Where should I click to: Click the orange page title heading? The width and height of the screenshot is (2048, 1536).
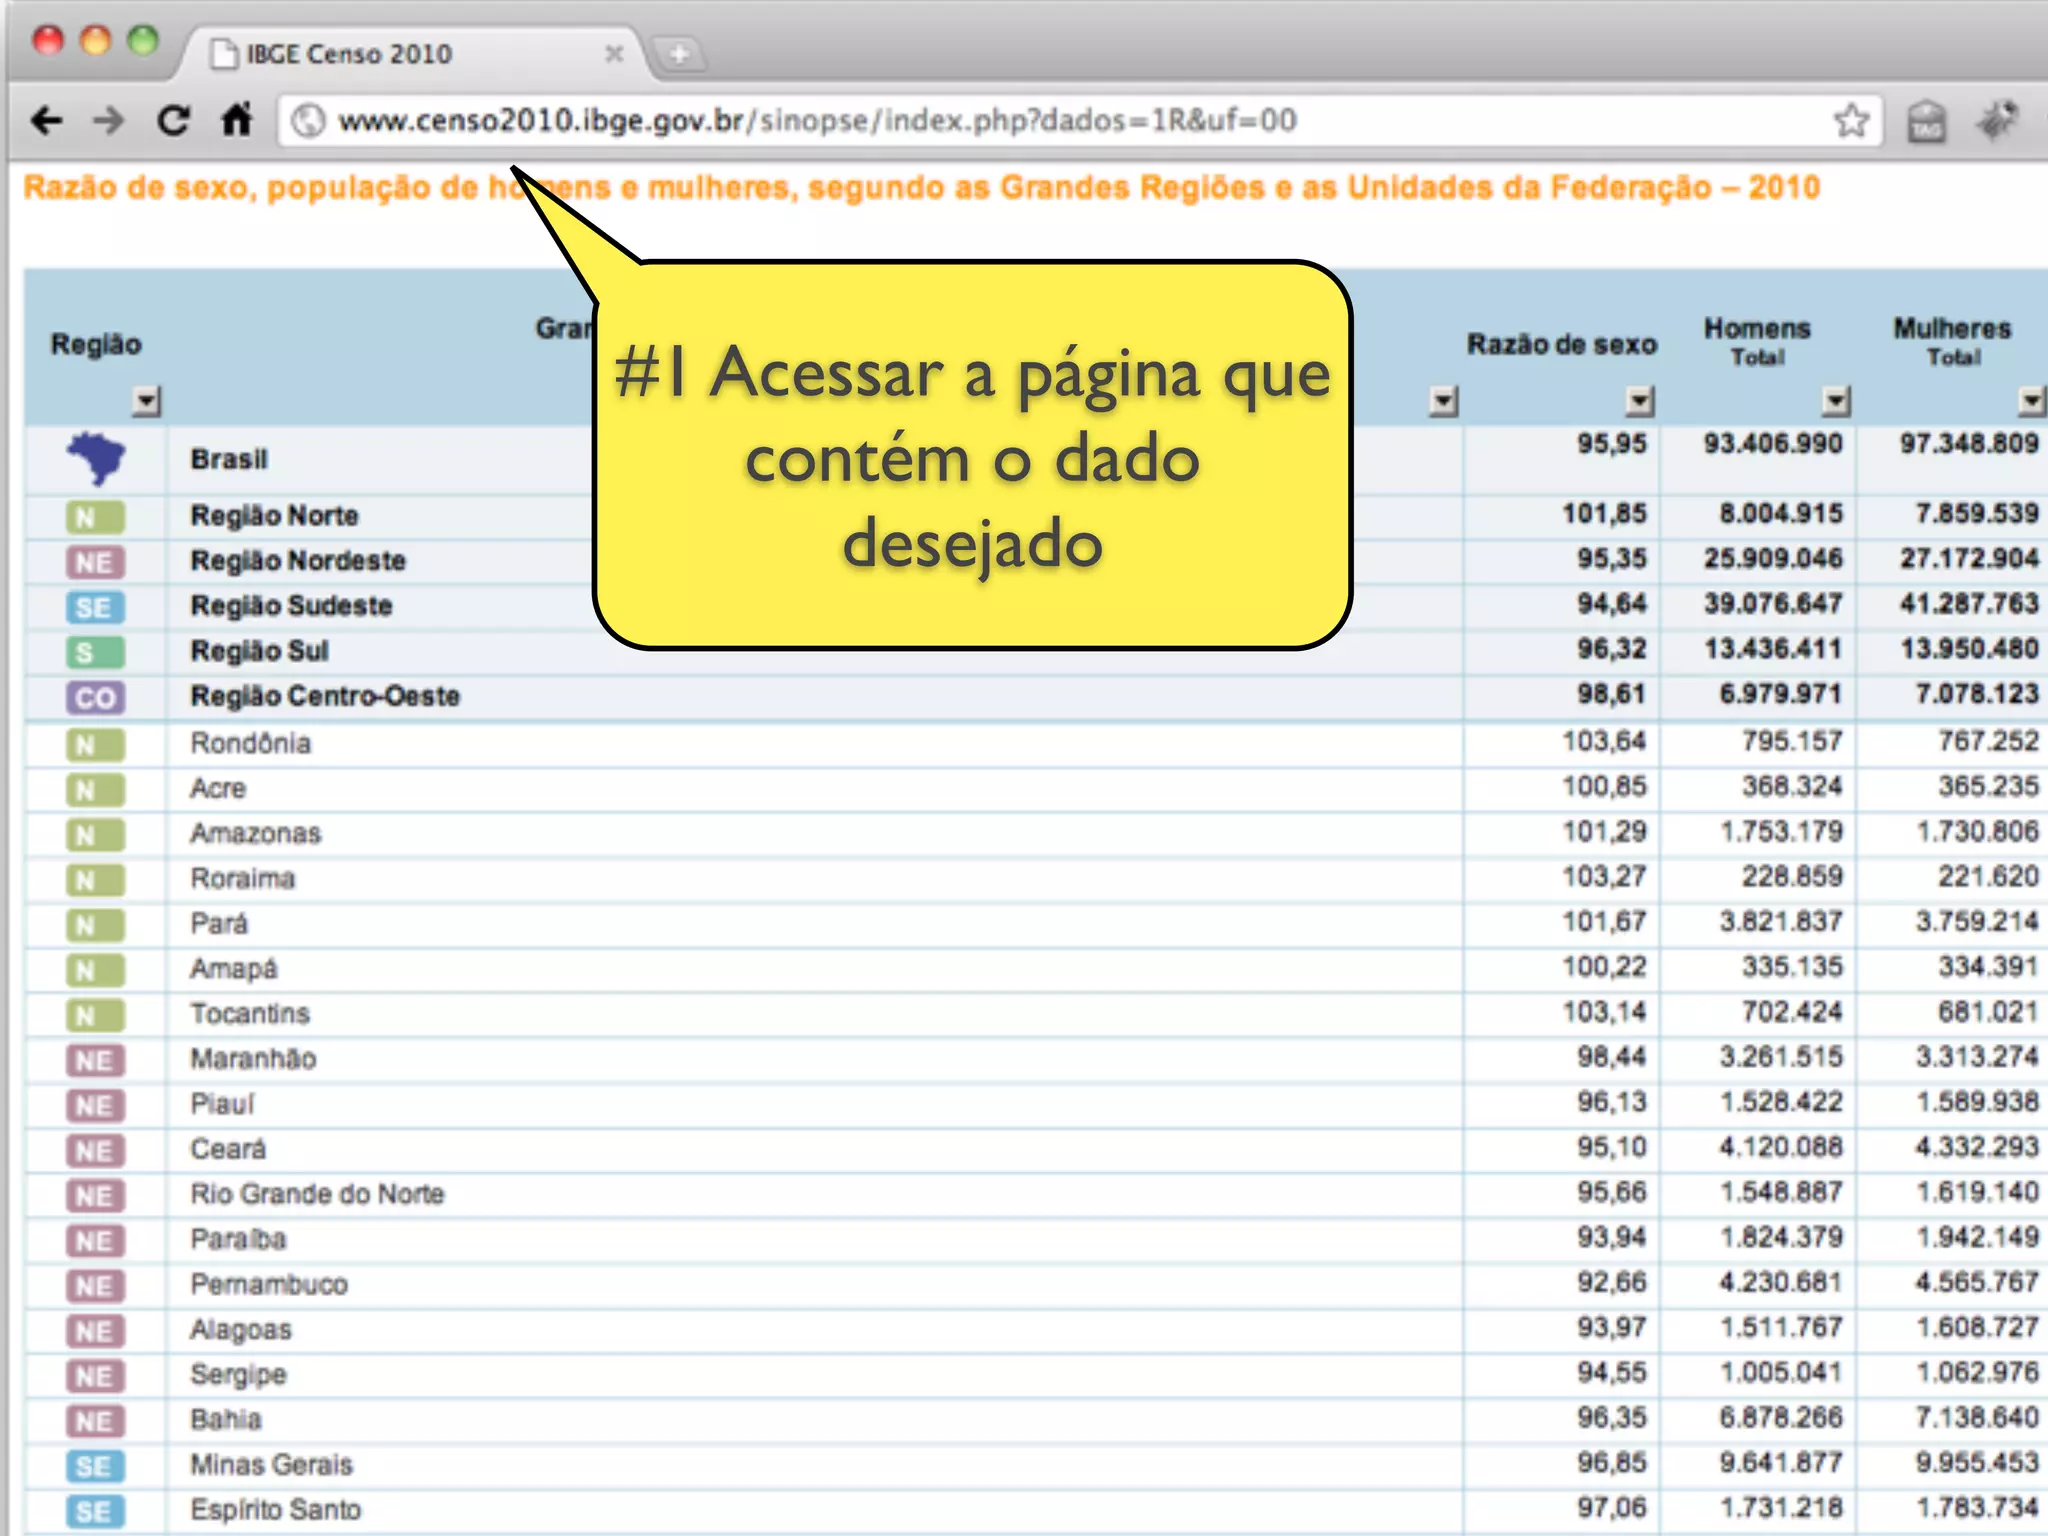[921, 188]
